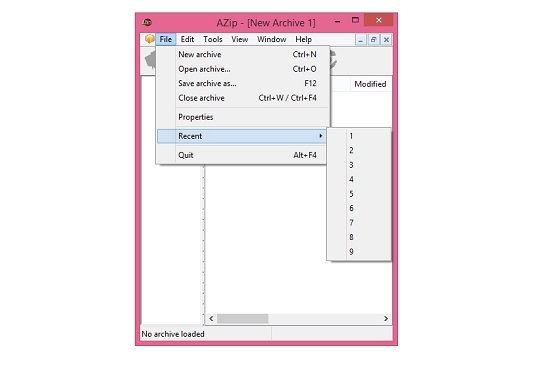Open the Edit menu
The height and width of the screenshot is (365, 550).
[x=187, y=39]
